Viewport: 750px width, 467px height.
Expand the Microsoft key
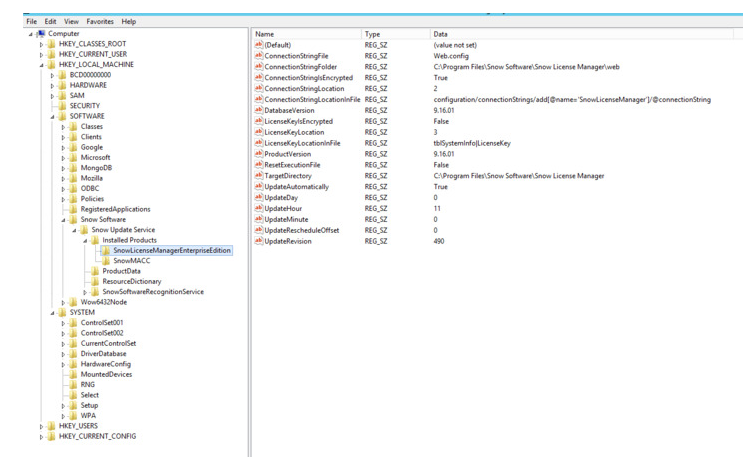coord(63,158)
